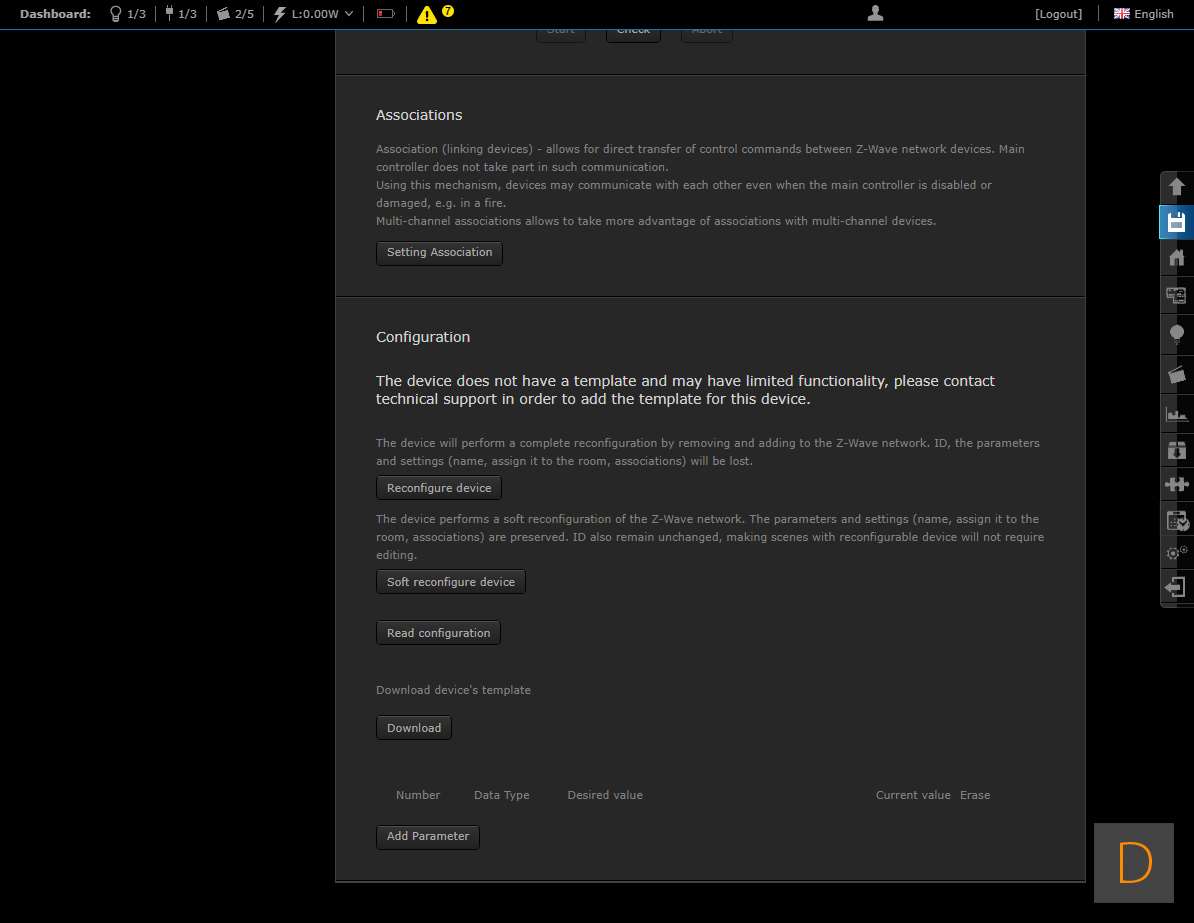The width and height of the screenshot is (1194, 923).
Task: Click the Add Parameter button
Action: (428, 836)
